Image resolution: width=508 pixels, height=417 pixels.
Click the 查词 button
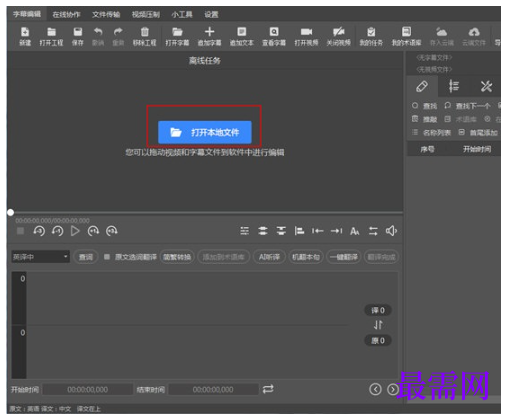click(86, 257)
